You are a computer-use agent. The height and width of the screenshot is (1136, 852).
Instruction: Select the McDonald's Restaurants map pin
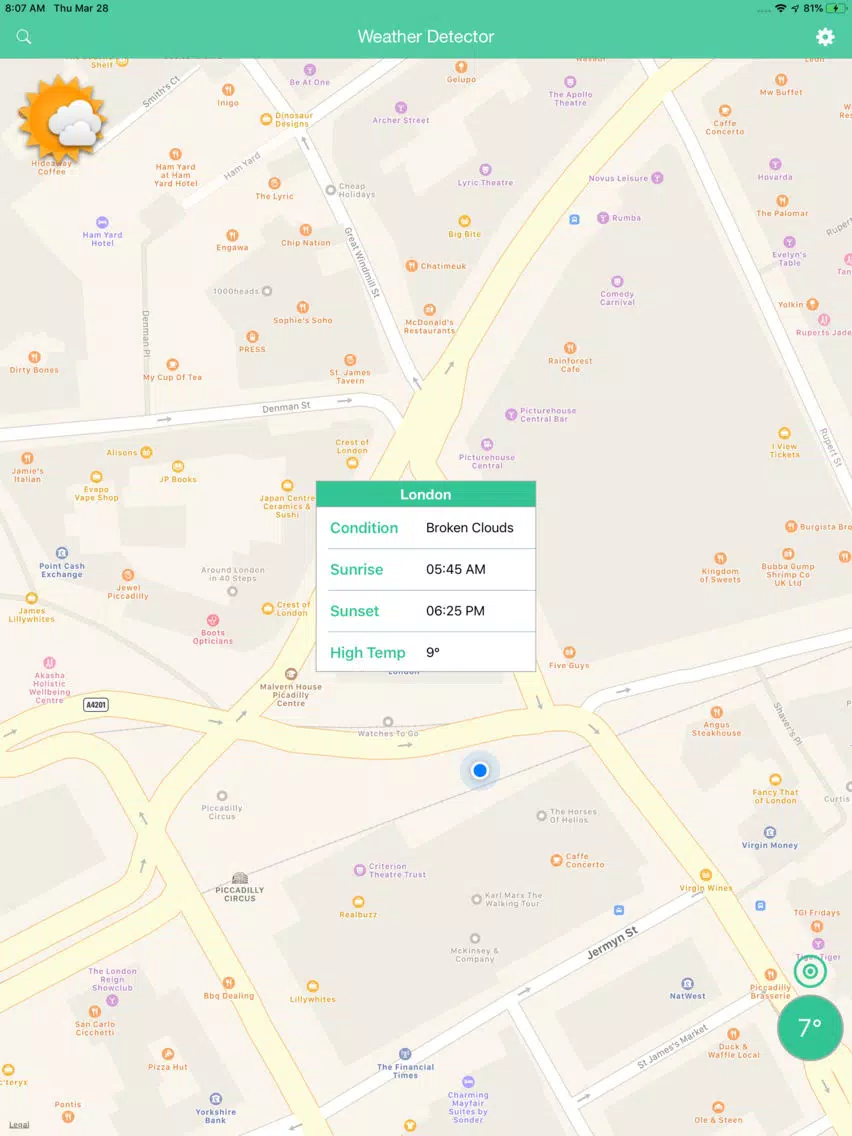430,310
